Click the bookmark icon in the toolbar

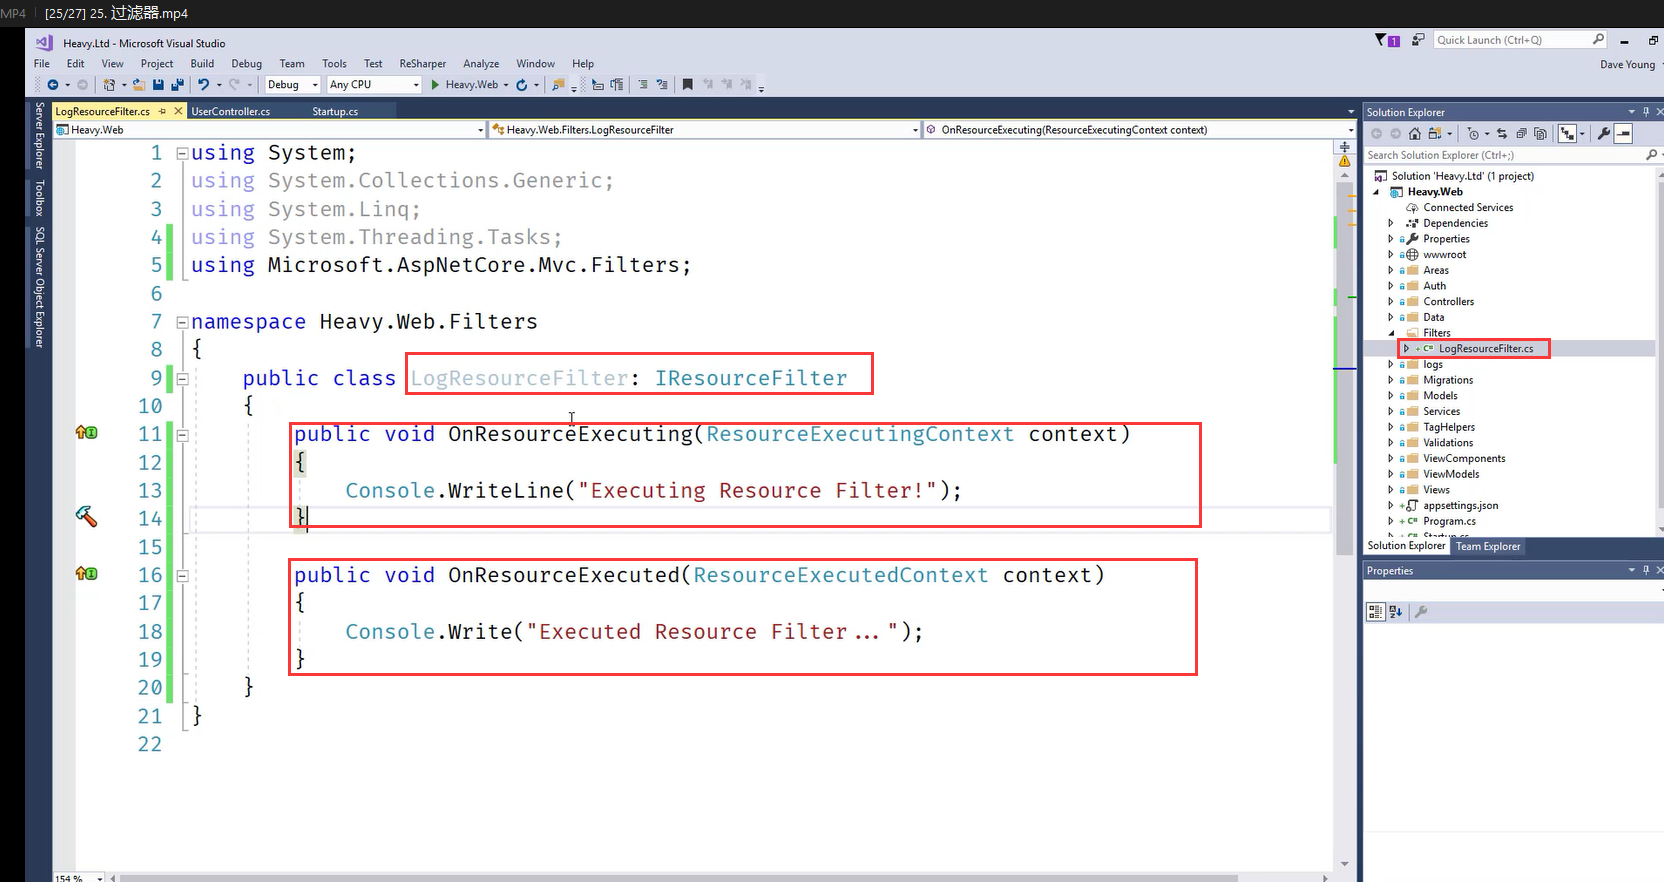tap(687, 85)
